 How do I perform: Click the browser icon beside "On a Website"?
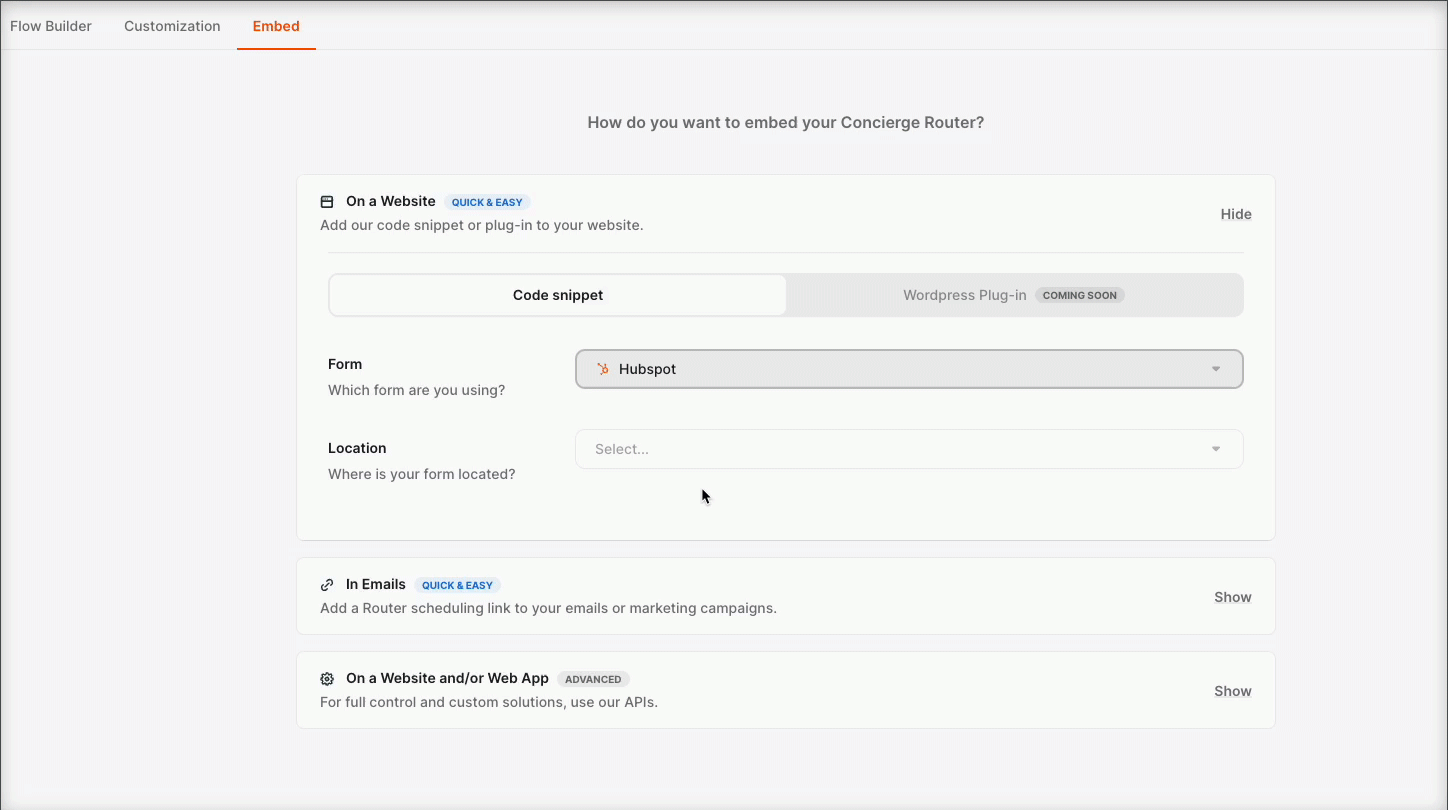(x=327, y=201)
